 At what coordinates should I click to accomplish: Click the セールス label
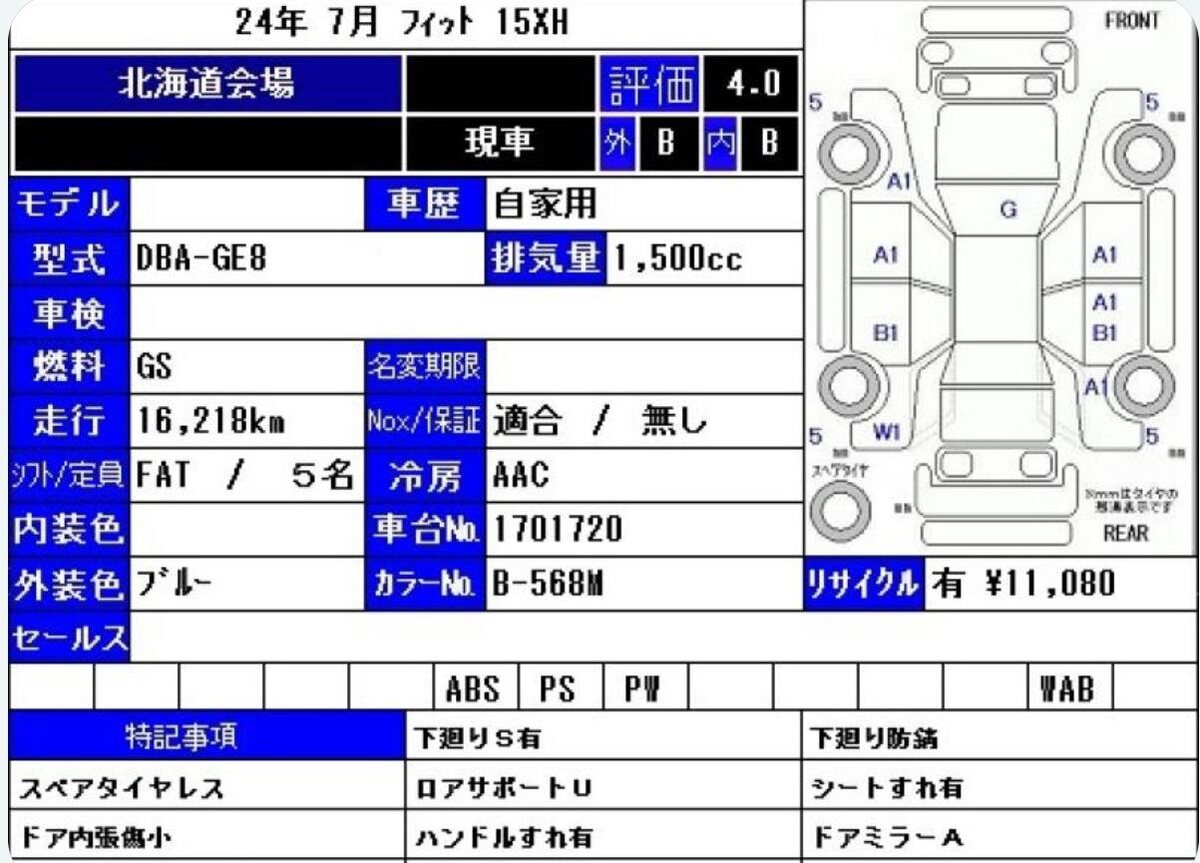[x=69, y=636]
